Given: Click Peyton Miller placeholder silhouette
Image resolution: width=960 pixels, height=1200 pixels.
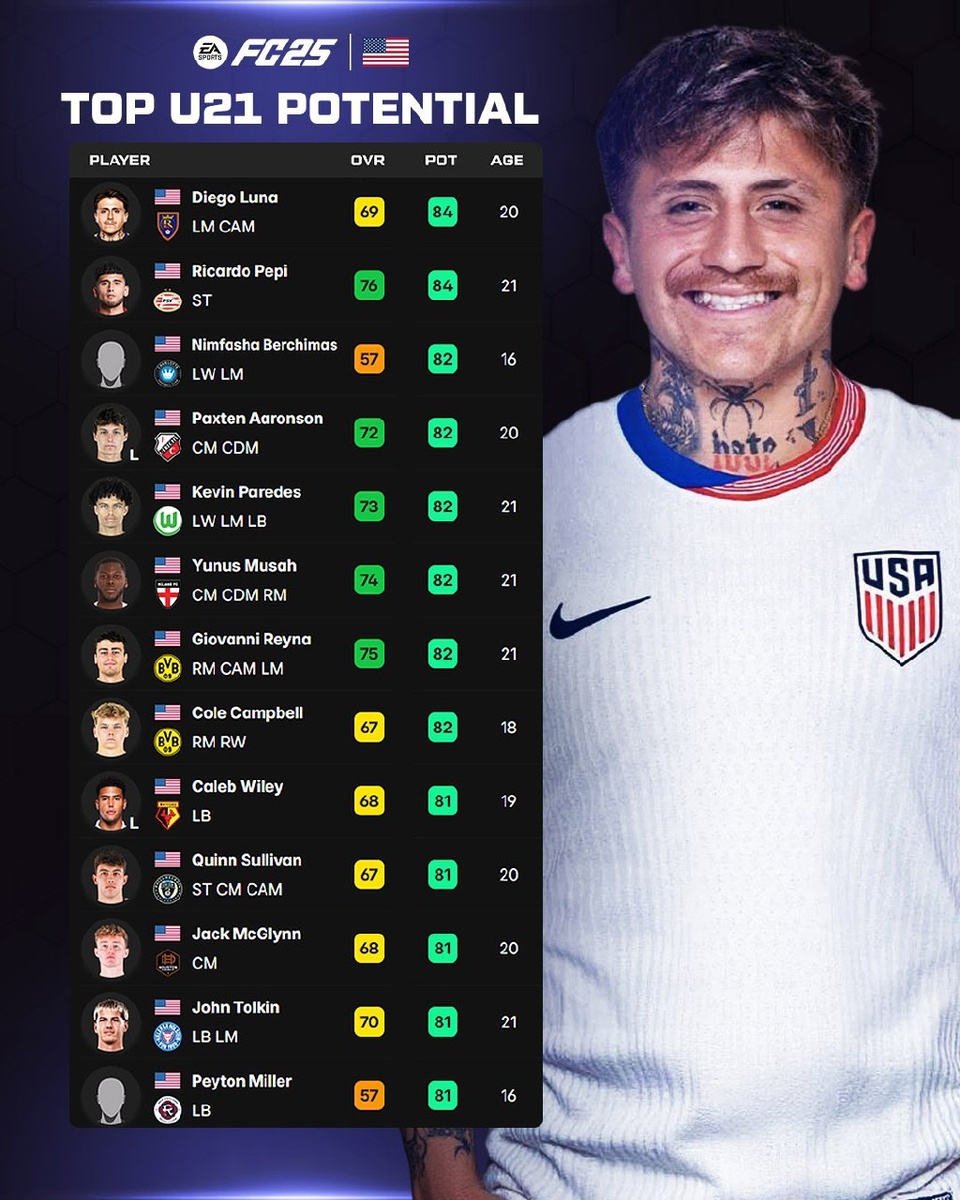Looking at the screenshot, I should click(111, 1095).
